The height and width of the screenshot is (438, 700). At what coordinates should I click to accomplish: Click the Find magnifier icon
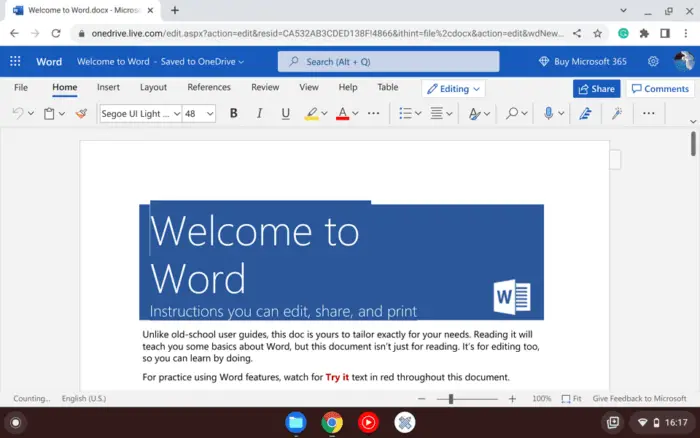[512, 113]
